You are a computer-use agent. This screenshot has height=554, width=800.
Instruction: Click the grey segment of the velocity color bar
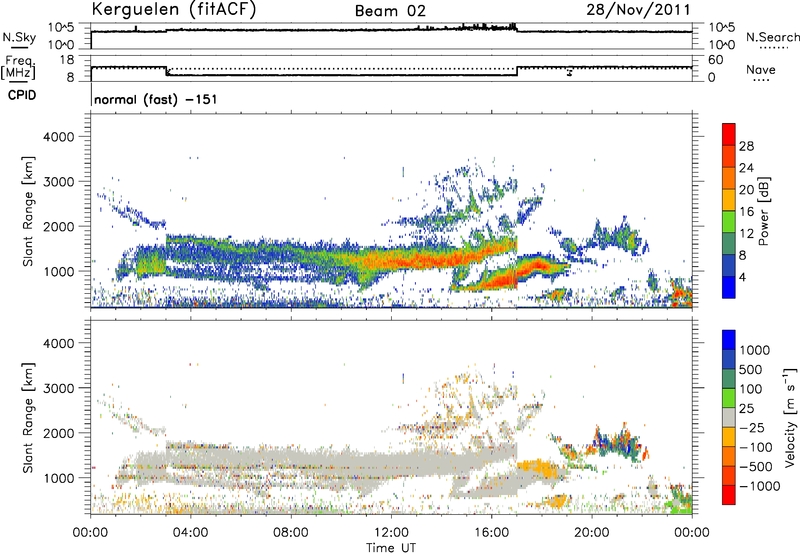coord(729,418)
